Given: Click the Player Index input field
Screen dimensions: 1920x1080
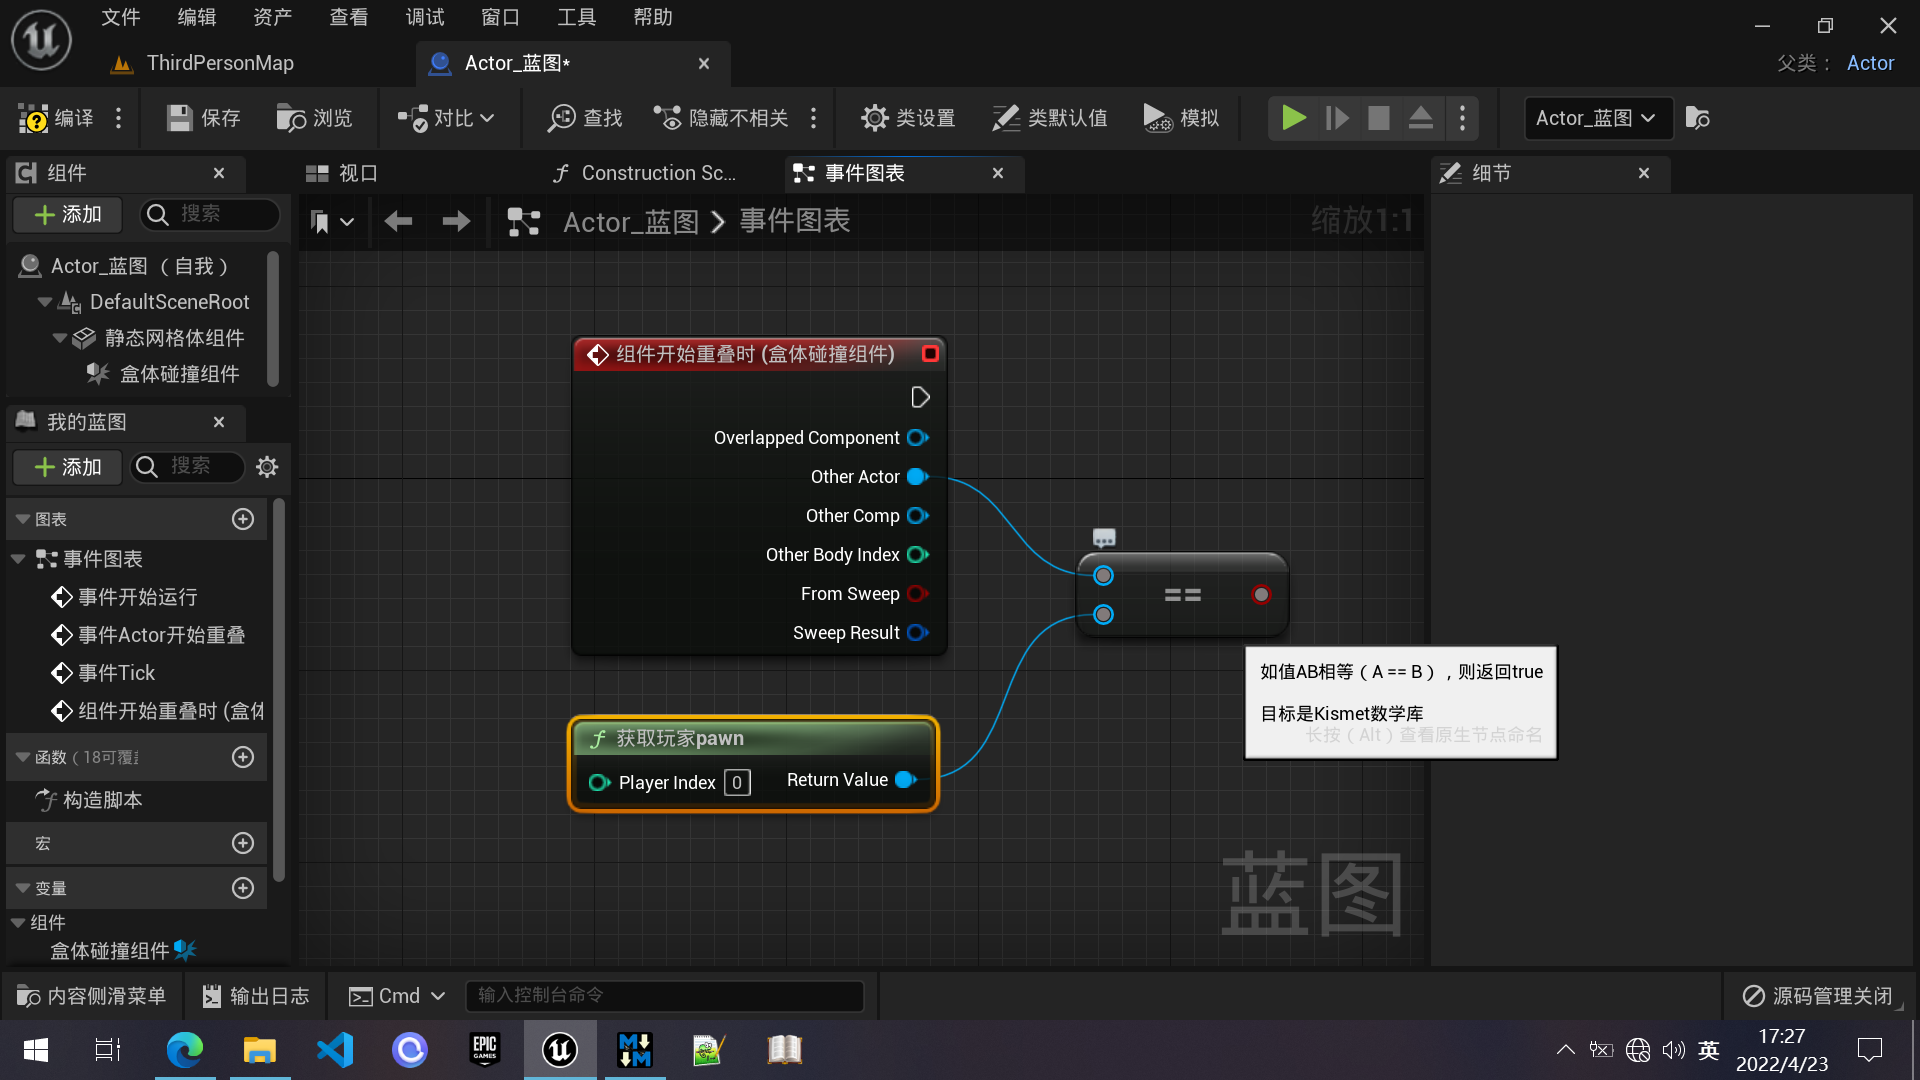Looking at the screenshot, I should coord(737,782).
